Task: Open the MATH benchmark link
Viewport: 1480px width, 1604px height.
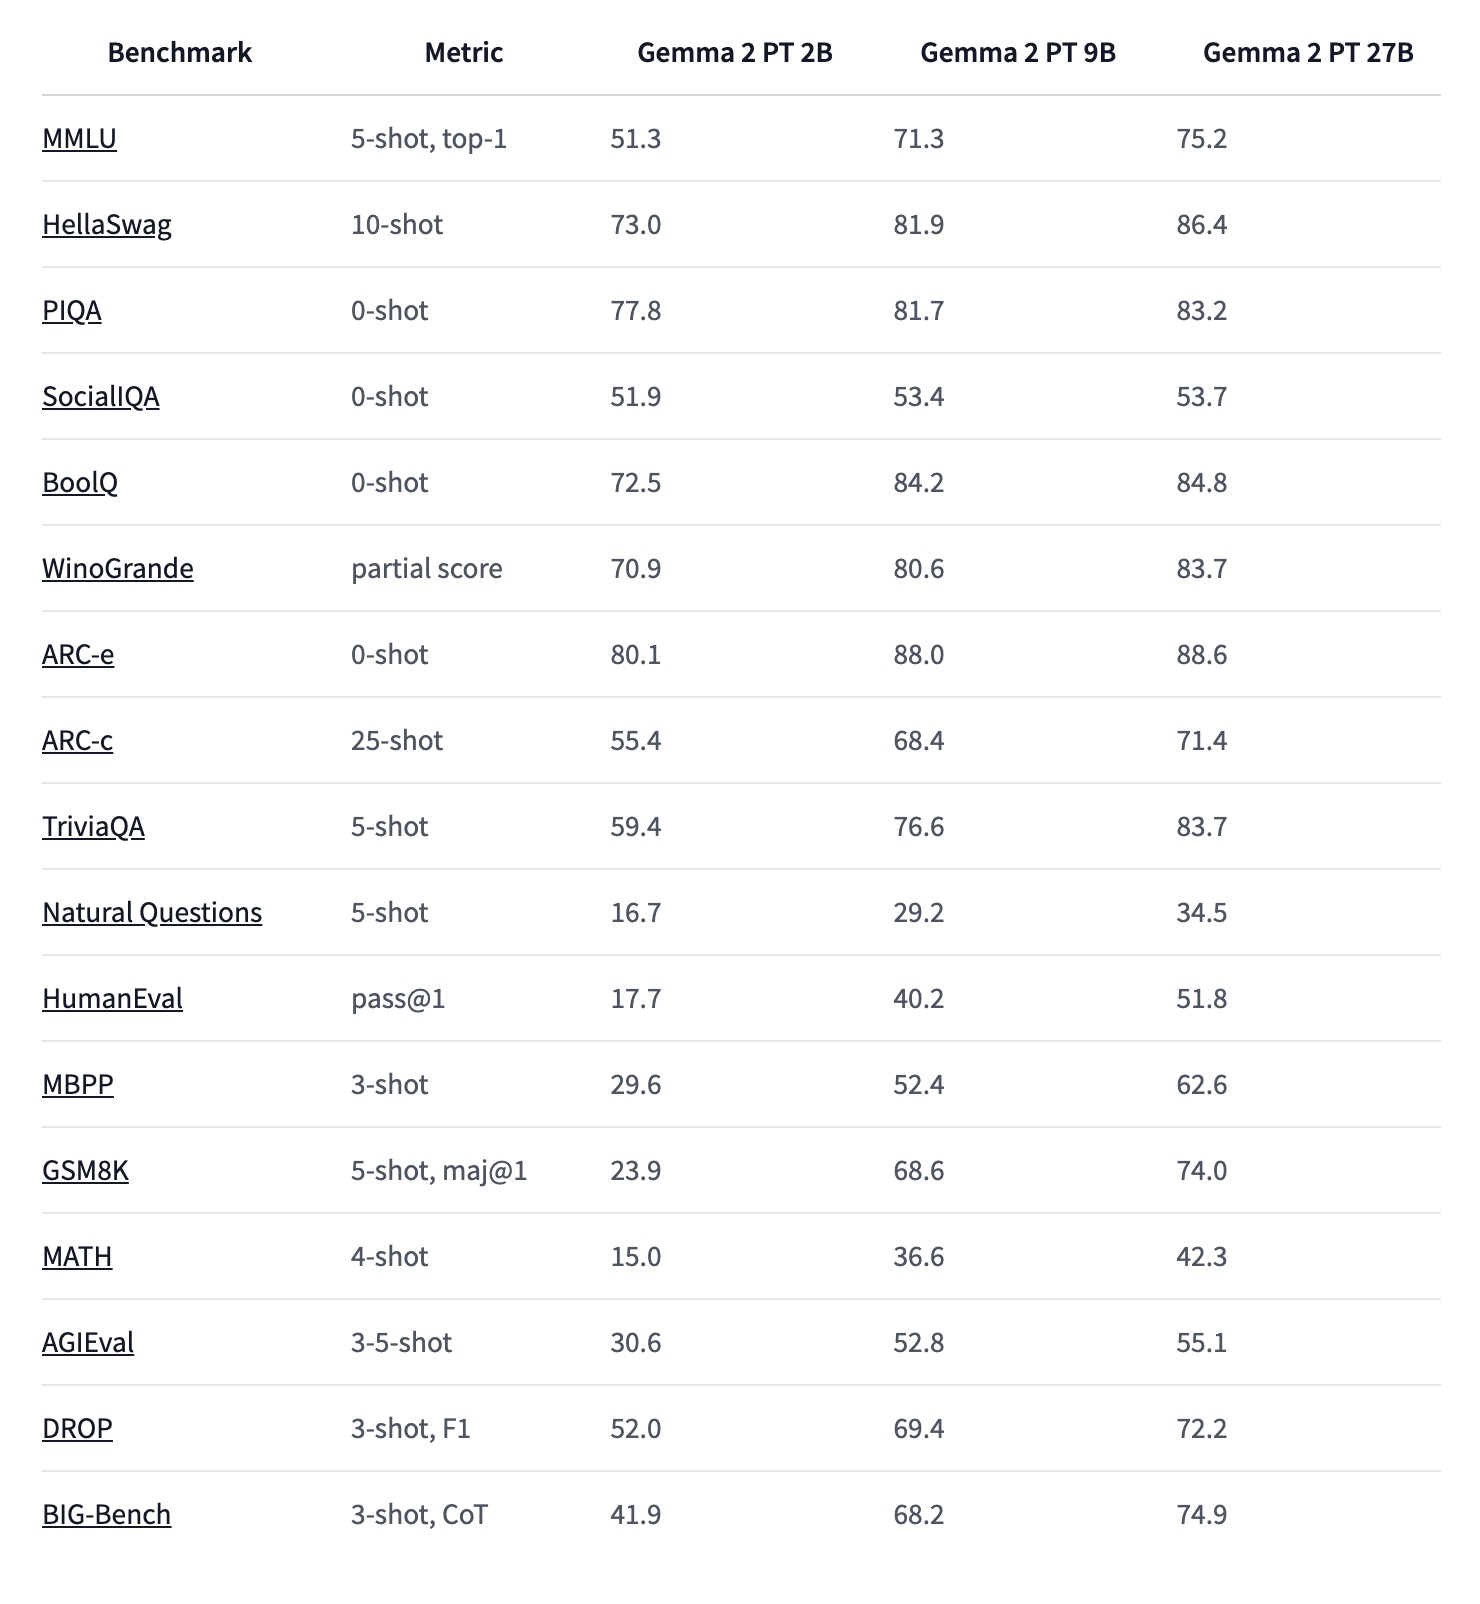Action: [77, 1256]
